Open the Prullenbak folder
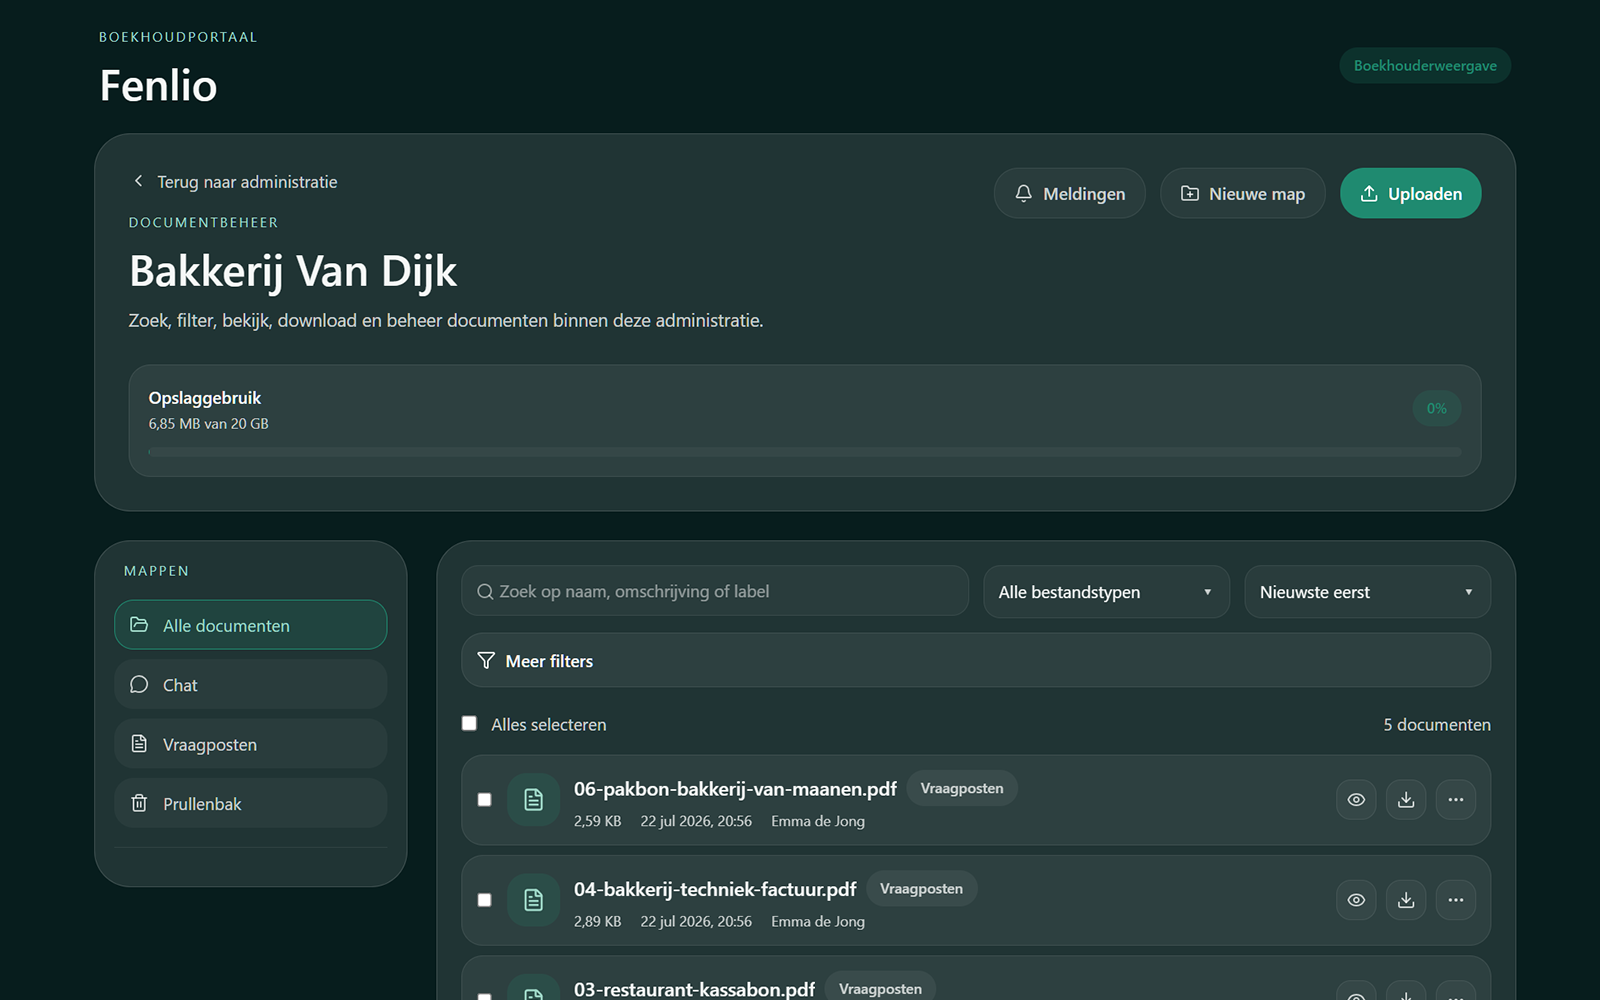Screen dimensions: 1600x1000 (251, 803)
